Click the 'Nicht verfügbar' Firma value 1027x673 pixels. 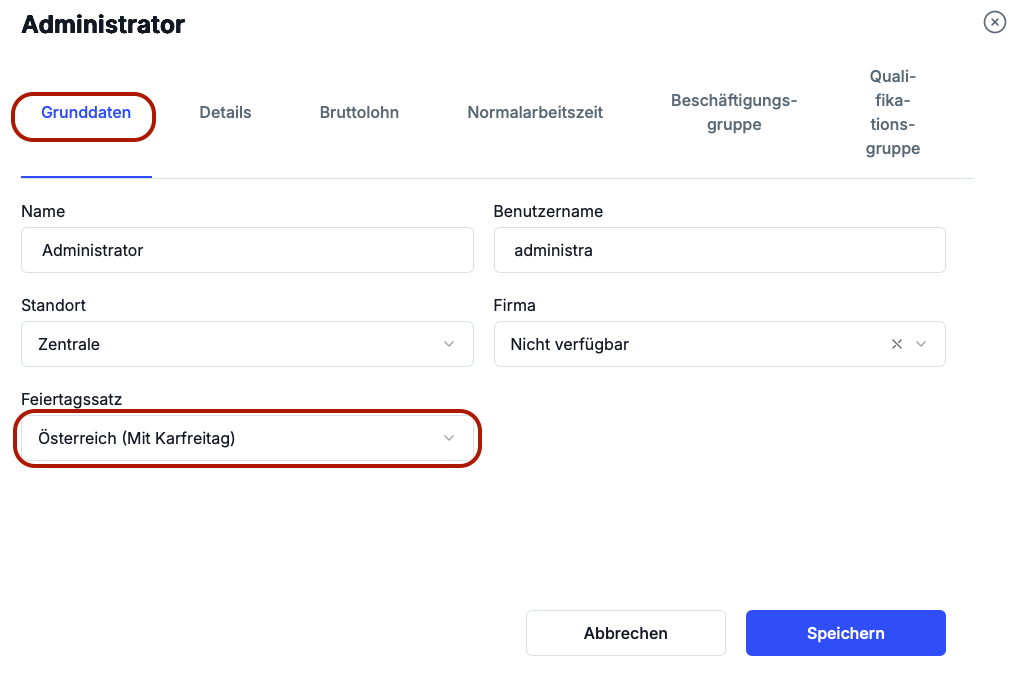click(x=570, y=344)
